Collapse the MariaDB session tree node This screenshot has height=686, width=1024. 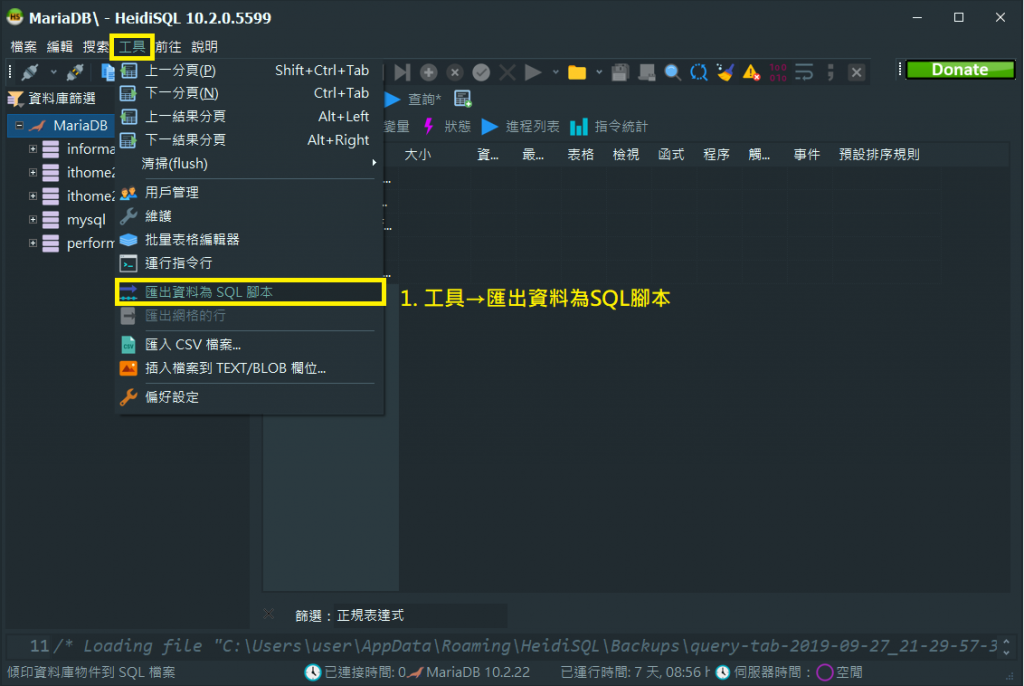[20, 125]
